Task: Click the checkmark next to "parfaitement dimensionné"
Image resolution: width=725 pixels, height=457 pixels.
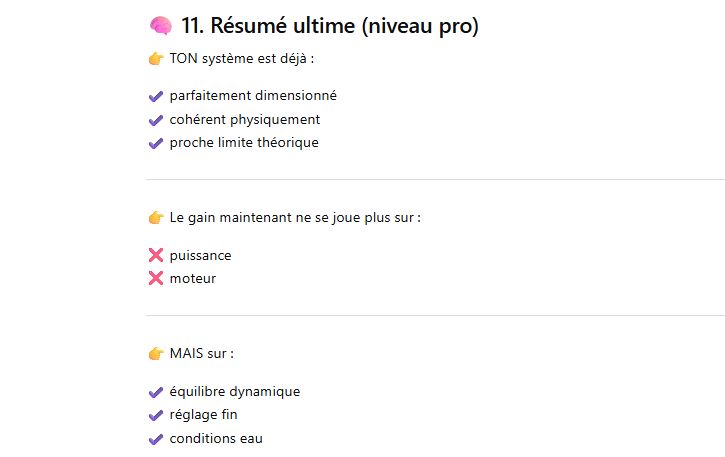Action: click(x=155, y=97)
